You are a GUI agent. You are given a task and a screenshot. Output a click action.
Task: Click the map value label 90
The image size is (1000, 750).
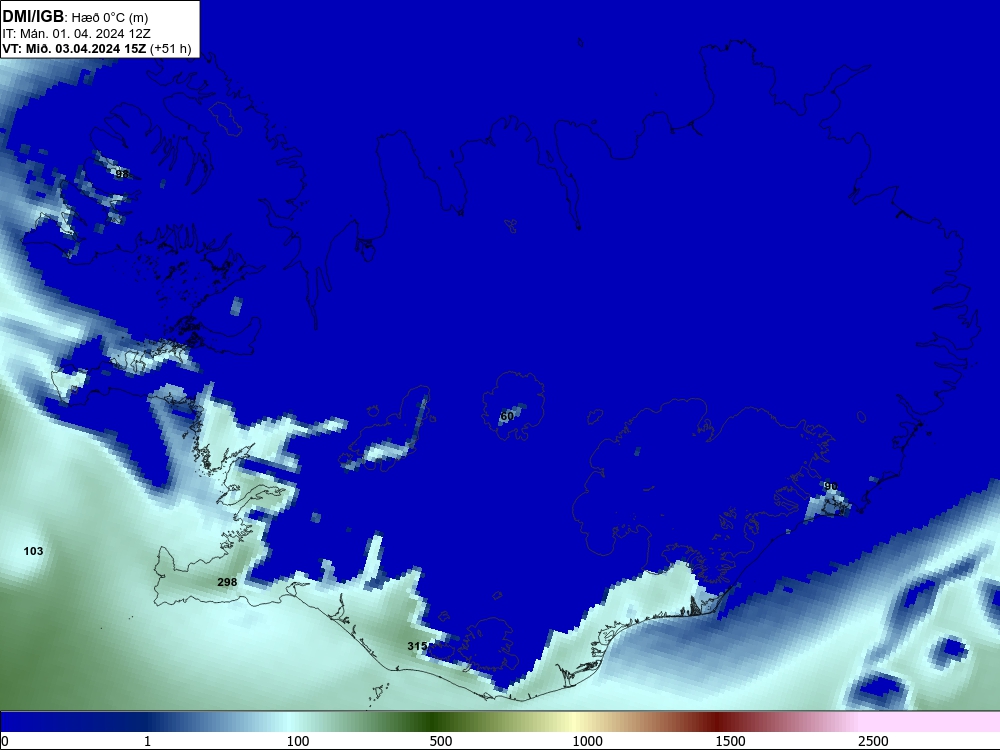[830, 486]
